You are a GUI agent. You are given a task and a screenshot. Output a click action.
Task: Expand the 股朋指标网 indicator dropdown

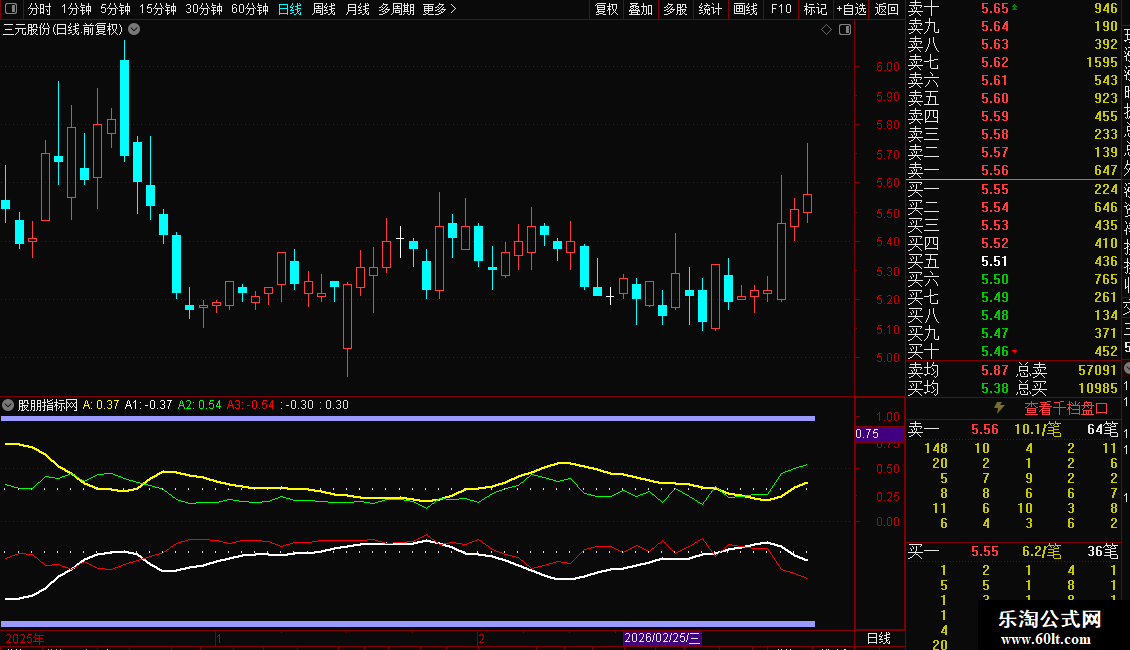tap(9, 405)
